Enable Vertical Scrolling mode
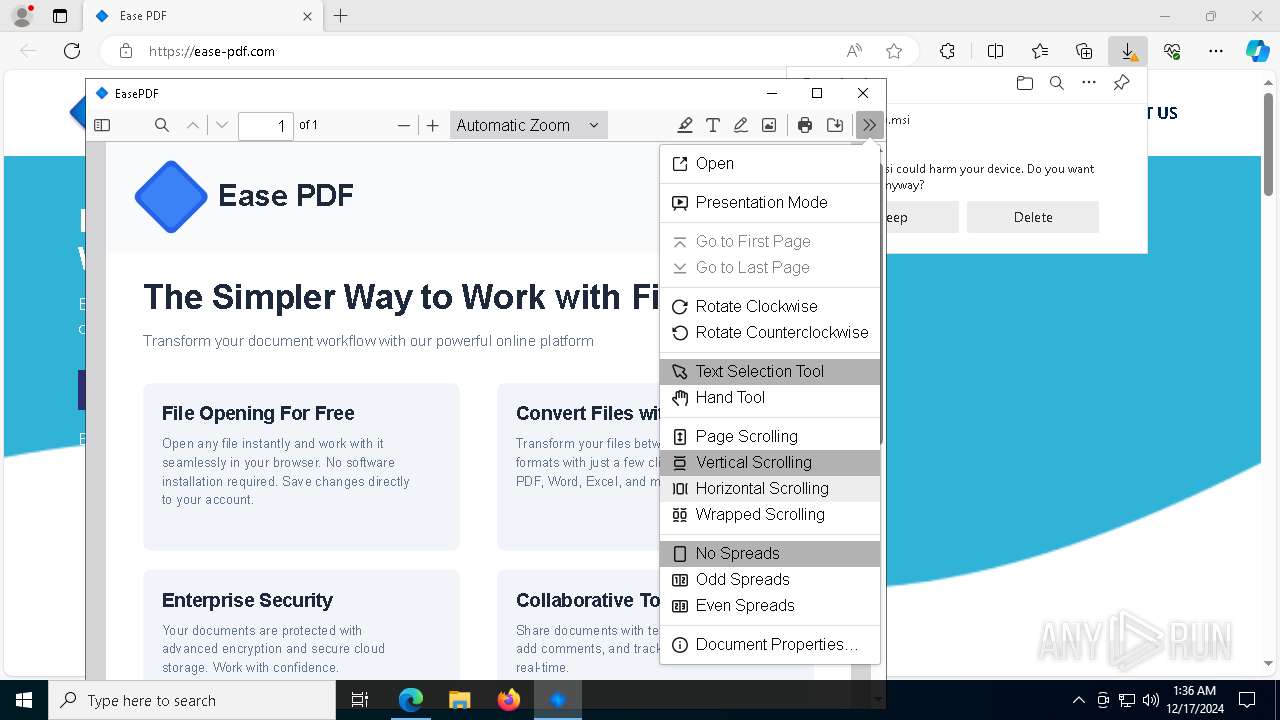Image resolution: width=1280 pixels, height=720 pixels. [770, 463]
